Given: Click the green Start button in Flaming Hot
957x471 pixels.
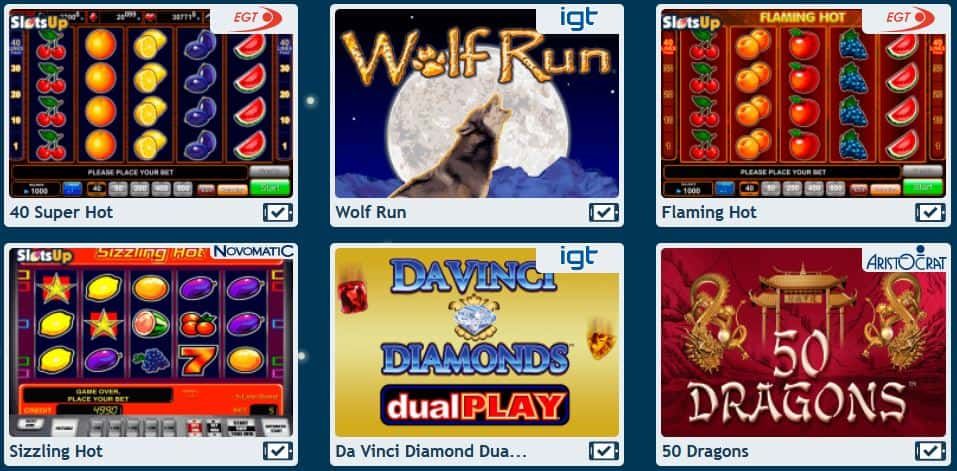Looking at the screenshot, I should pyautogui.click(x=922, y=188).
